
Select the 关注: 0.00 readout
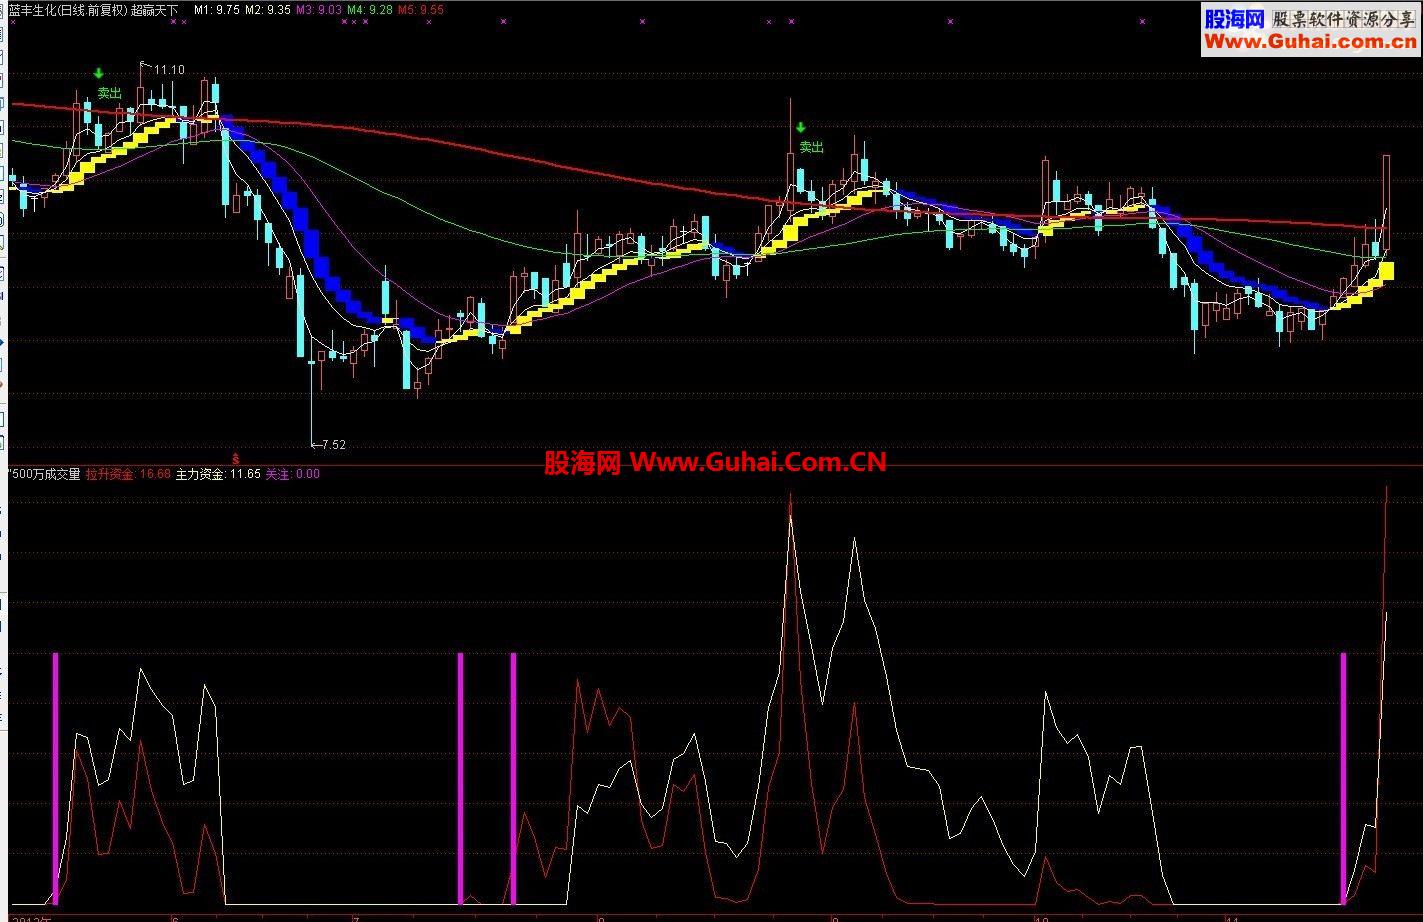[x=292, y=474]
